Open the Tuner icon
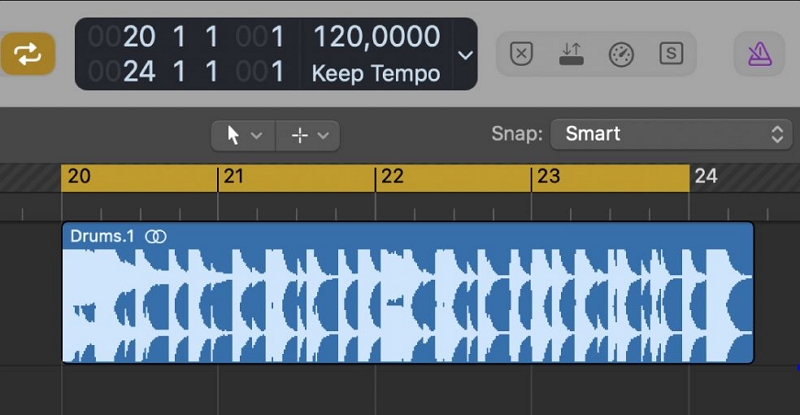This screenshot has width=800, height=415. coord(621,54)
